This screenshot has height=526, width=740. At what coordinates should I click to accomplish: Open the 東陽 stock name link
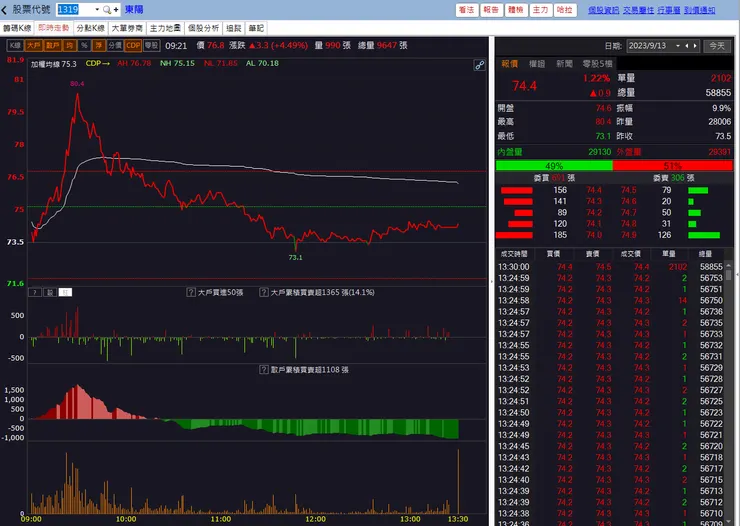134,9
